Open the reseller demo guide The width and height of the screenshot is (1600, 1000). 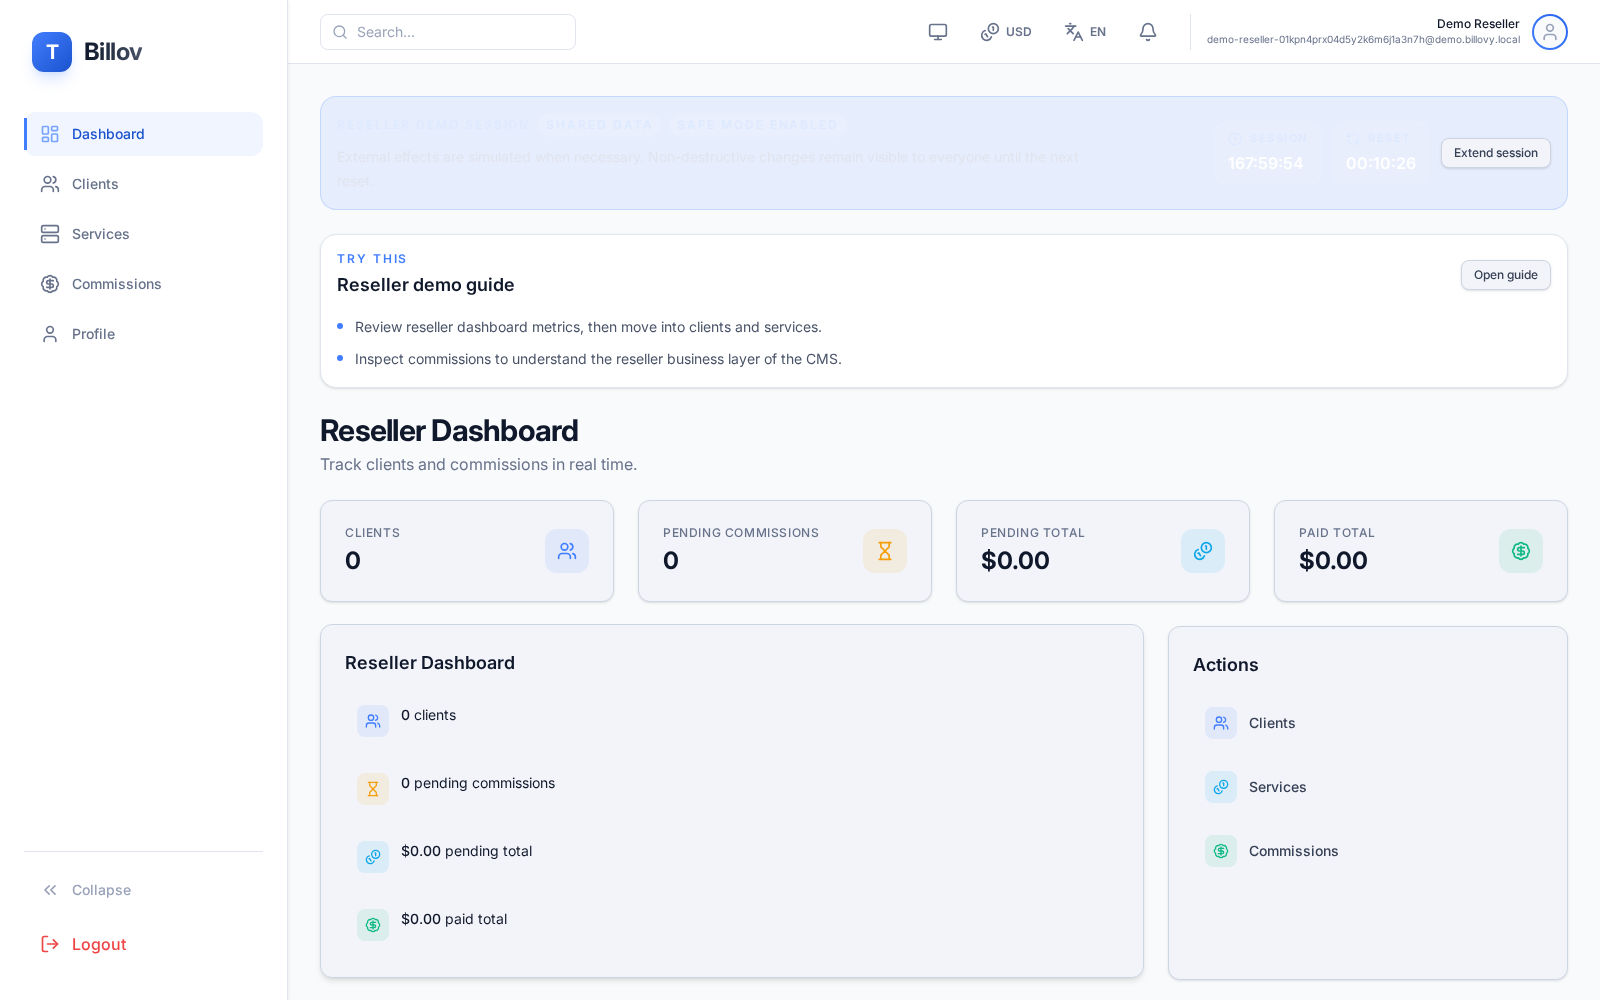[1505, 275]
